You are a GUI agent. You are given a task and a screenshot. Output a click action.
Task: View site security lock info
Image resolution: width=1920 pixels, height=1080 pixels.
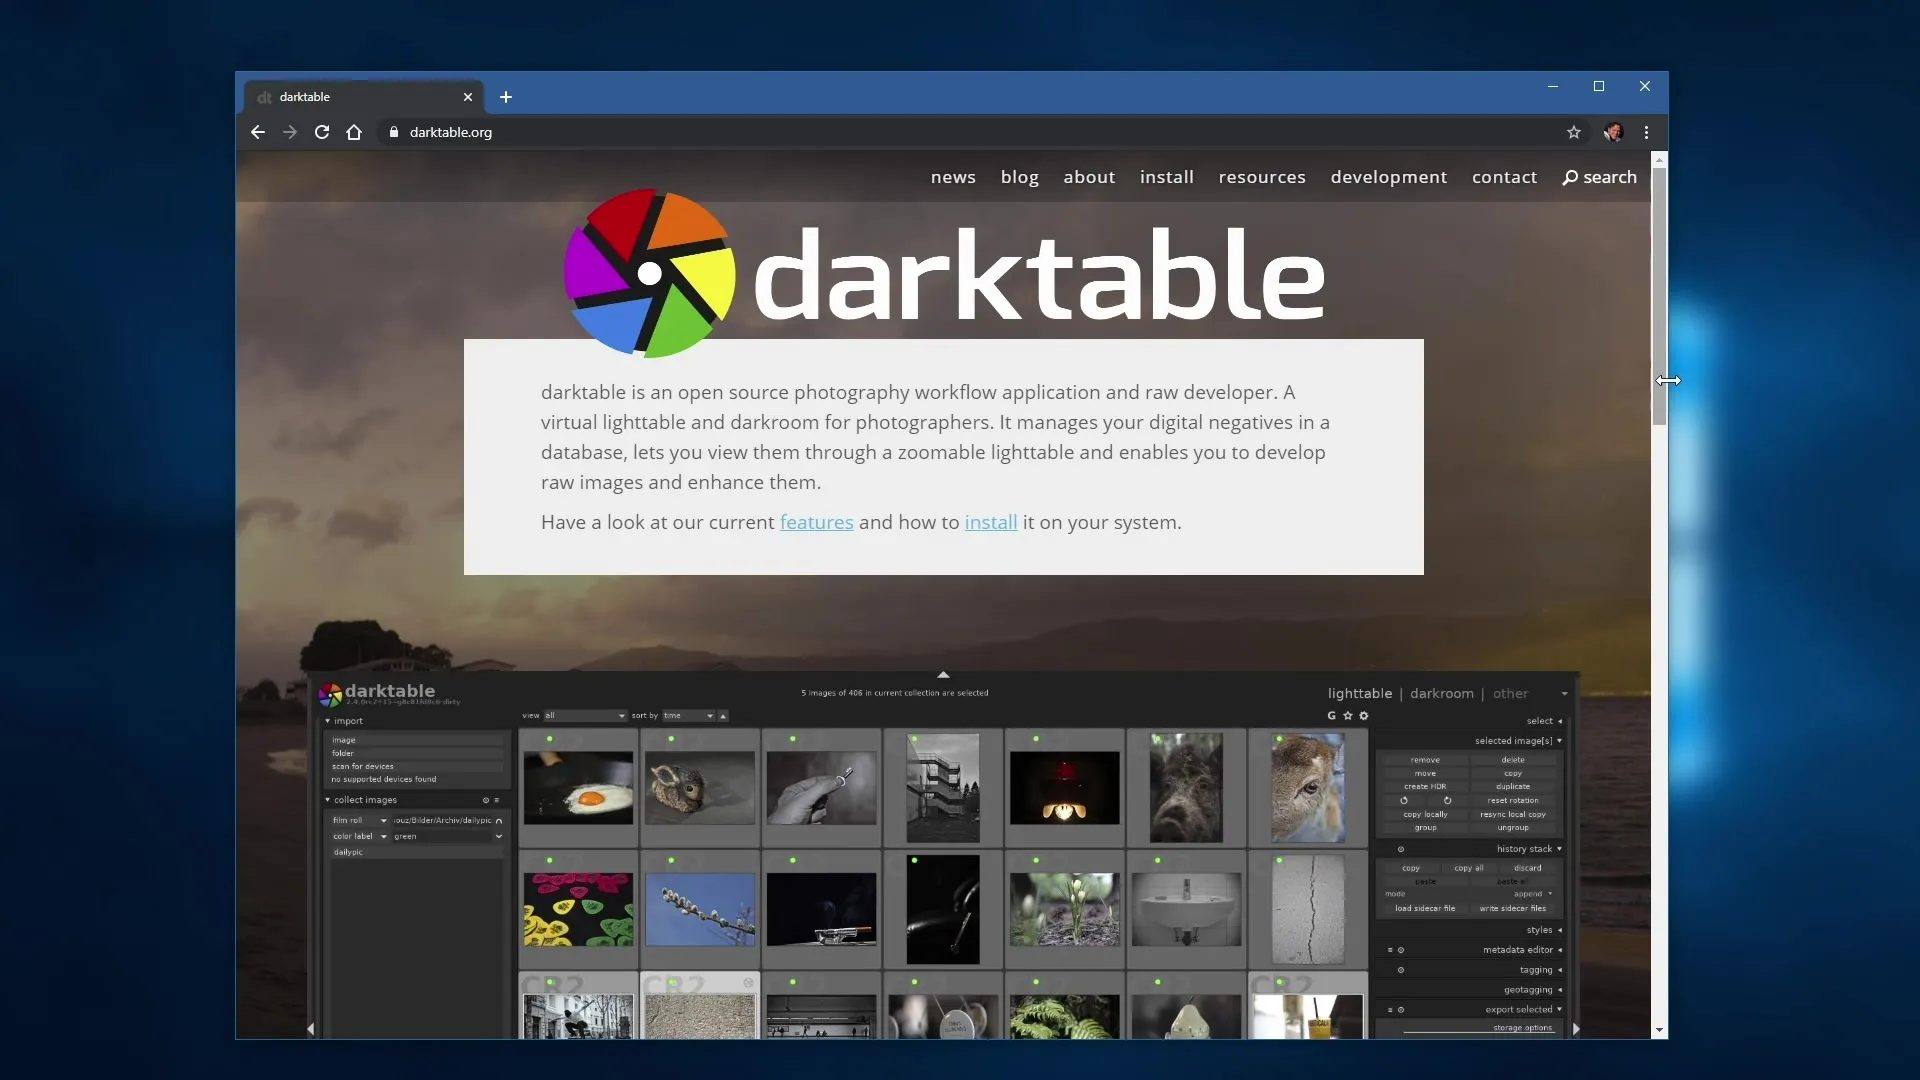(x=394, y=132)
